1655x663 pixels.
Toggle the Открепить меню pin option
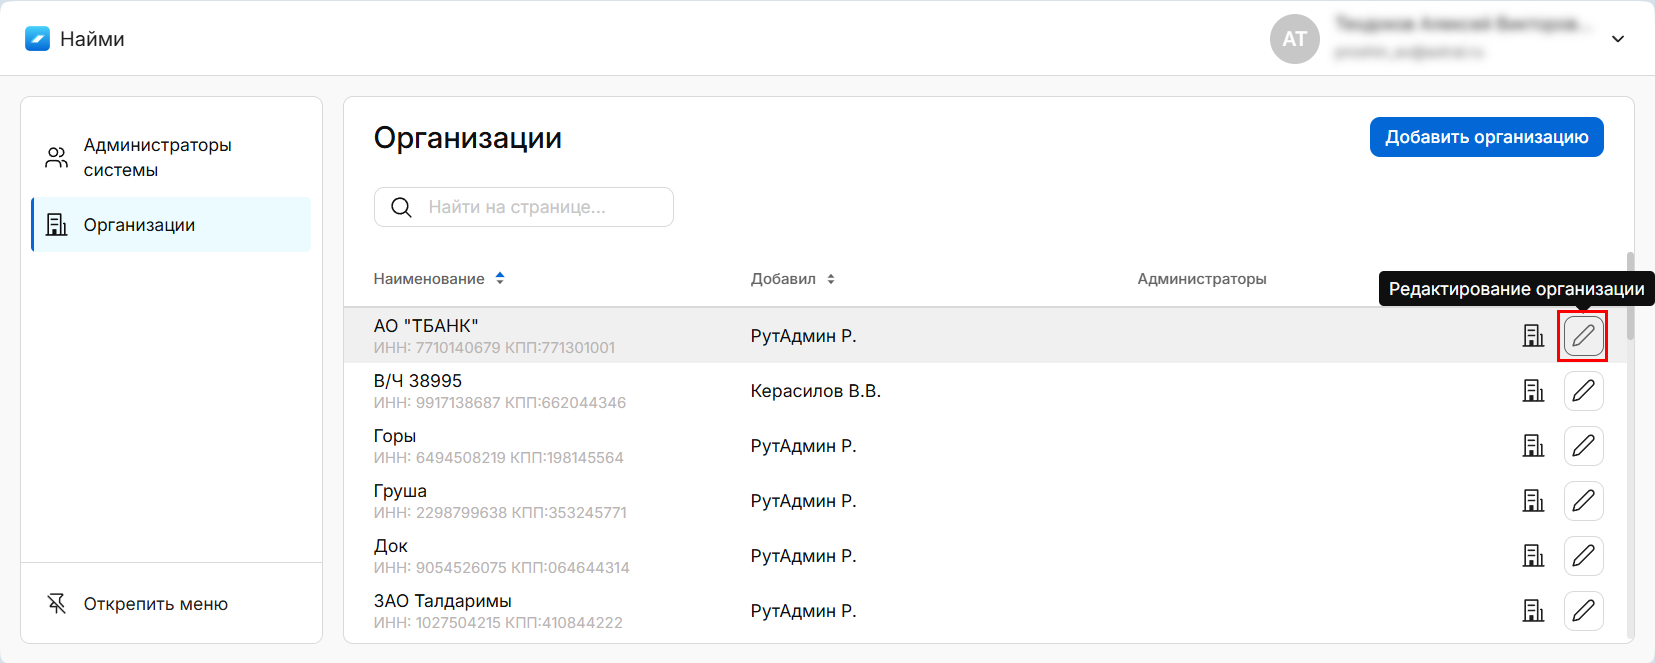click(155, 604)
